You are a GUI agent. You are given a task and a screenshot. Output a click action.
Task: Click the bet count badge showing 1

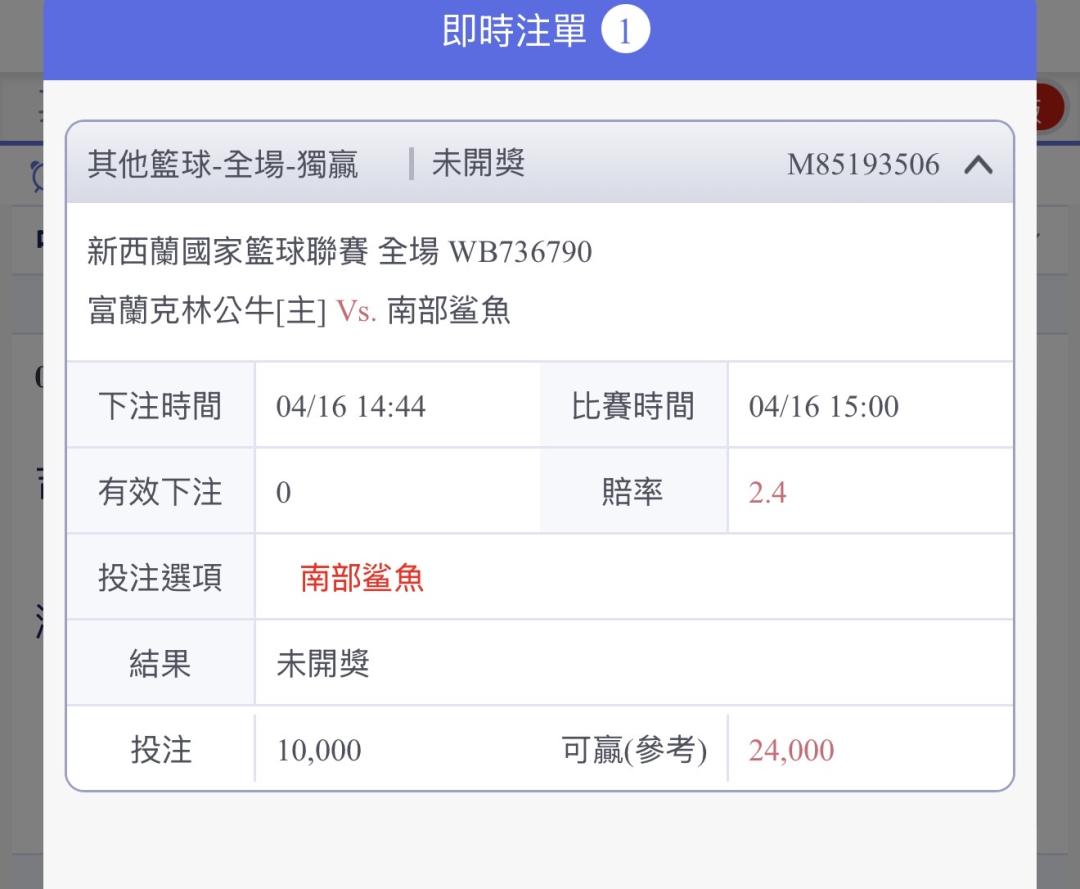coord(625,32)
